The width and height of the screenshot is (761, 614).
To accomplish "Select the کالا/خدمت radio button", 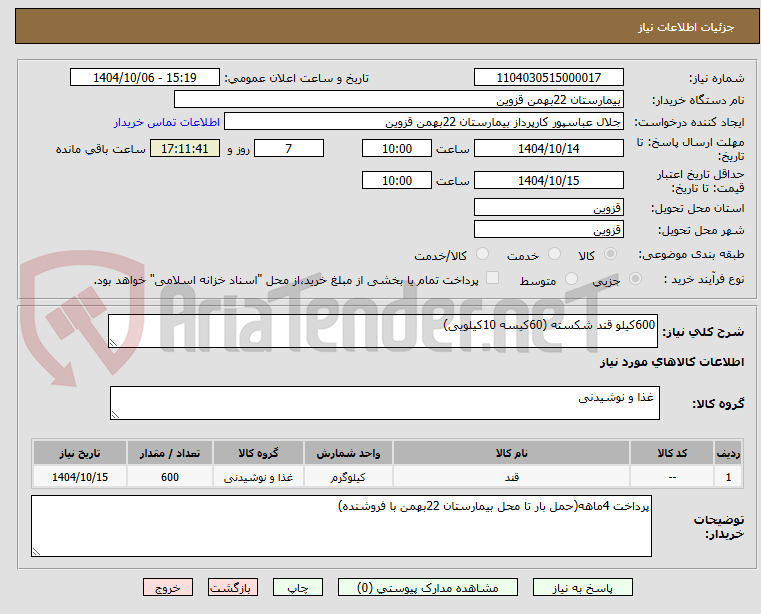I will [x=482, y=253].
